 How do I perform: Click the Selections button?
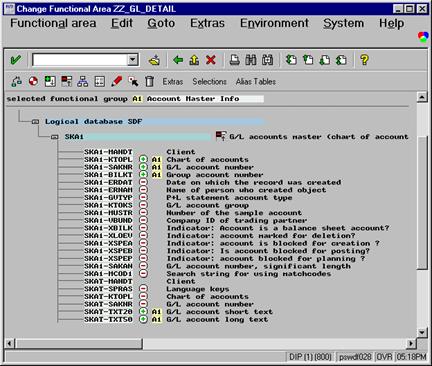[209, 82]
